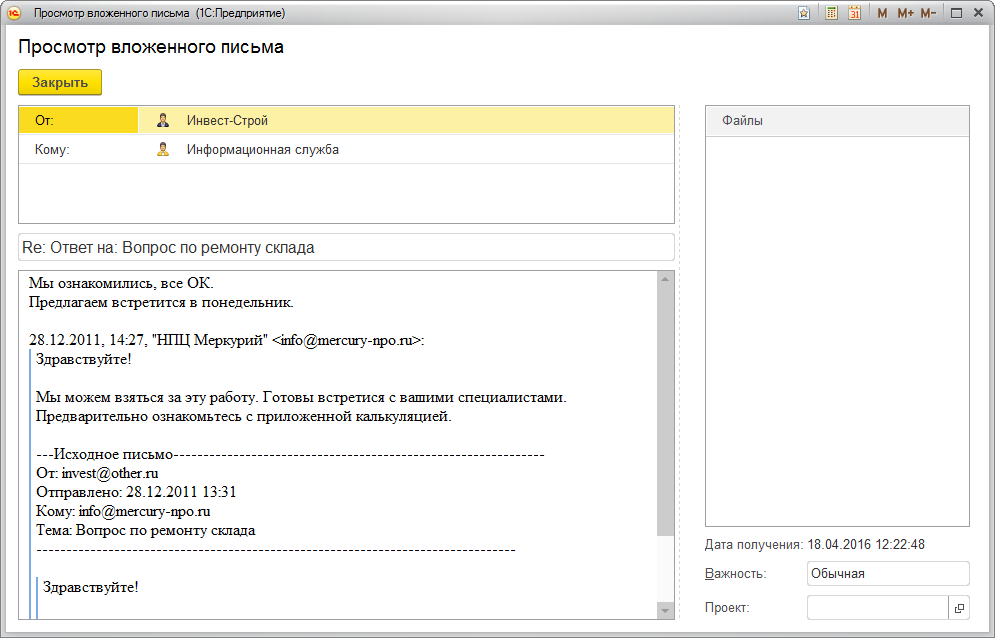Click the 1C application logo icon
This screenshot has height=638, width=995.
coord(13,13)
